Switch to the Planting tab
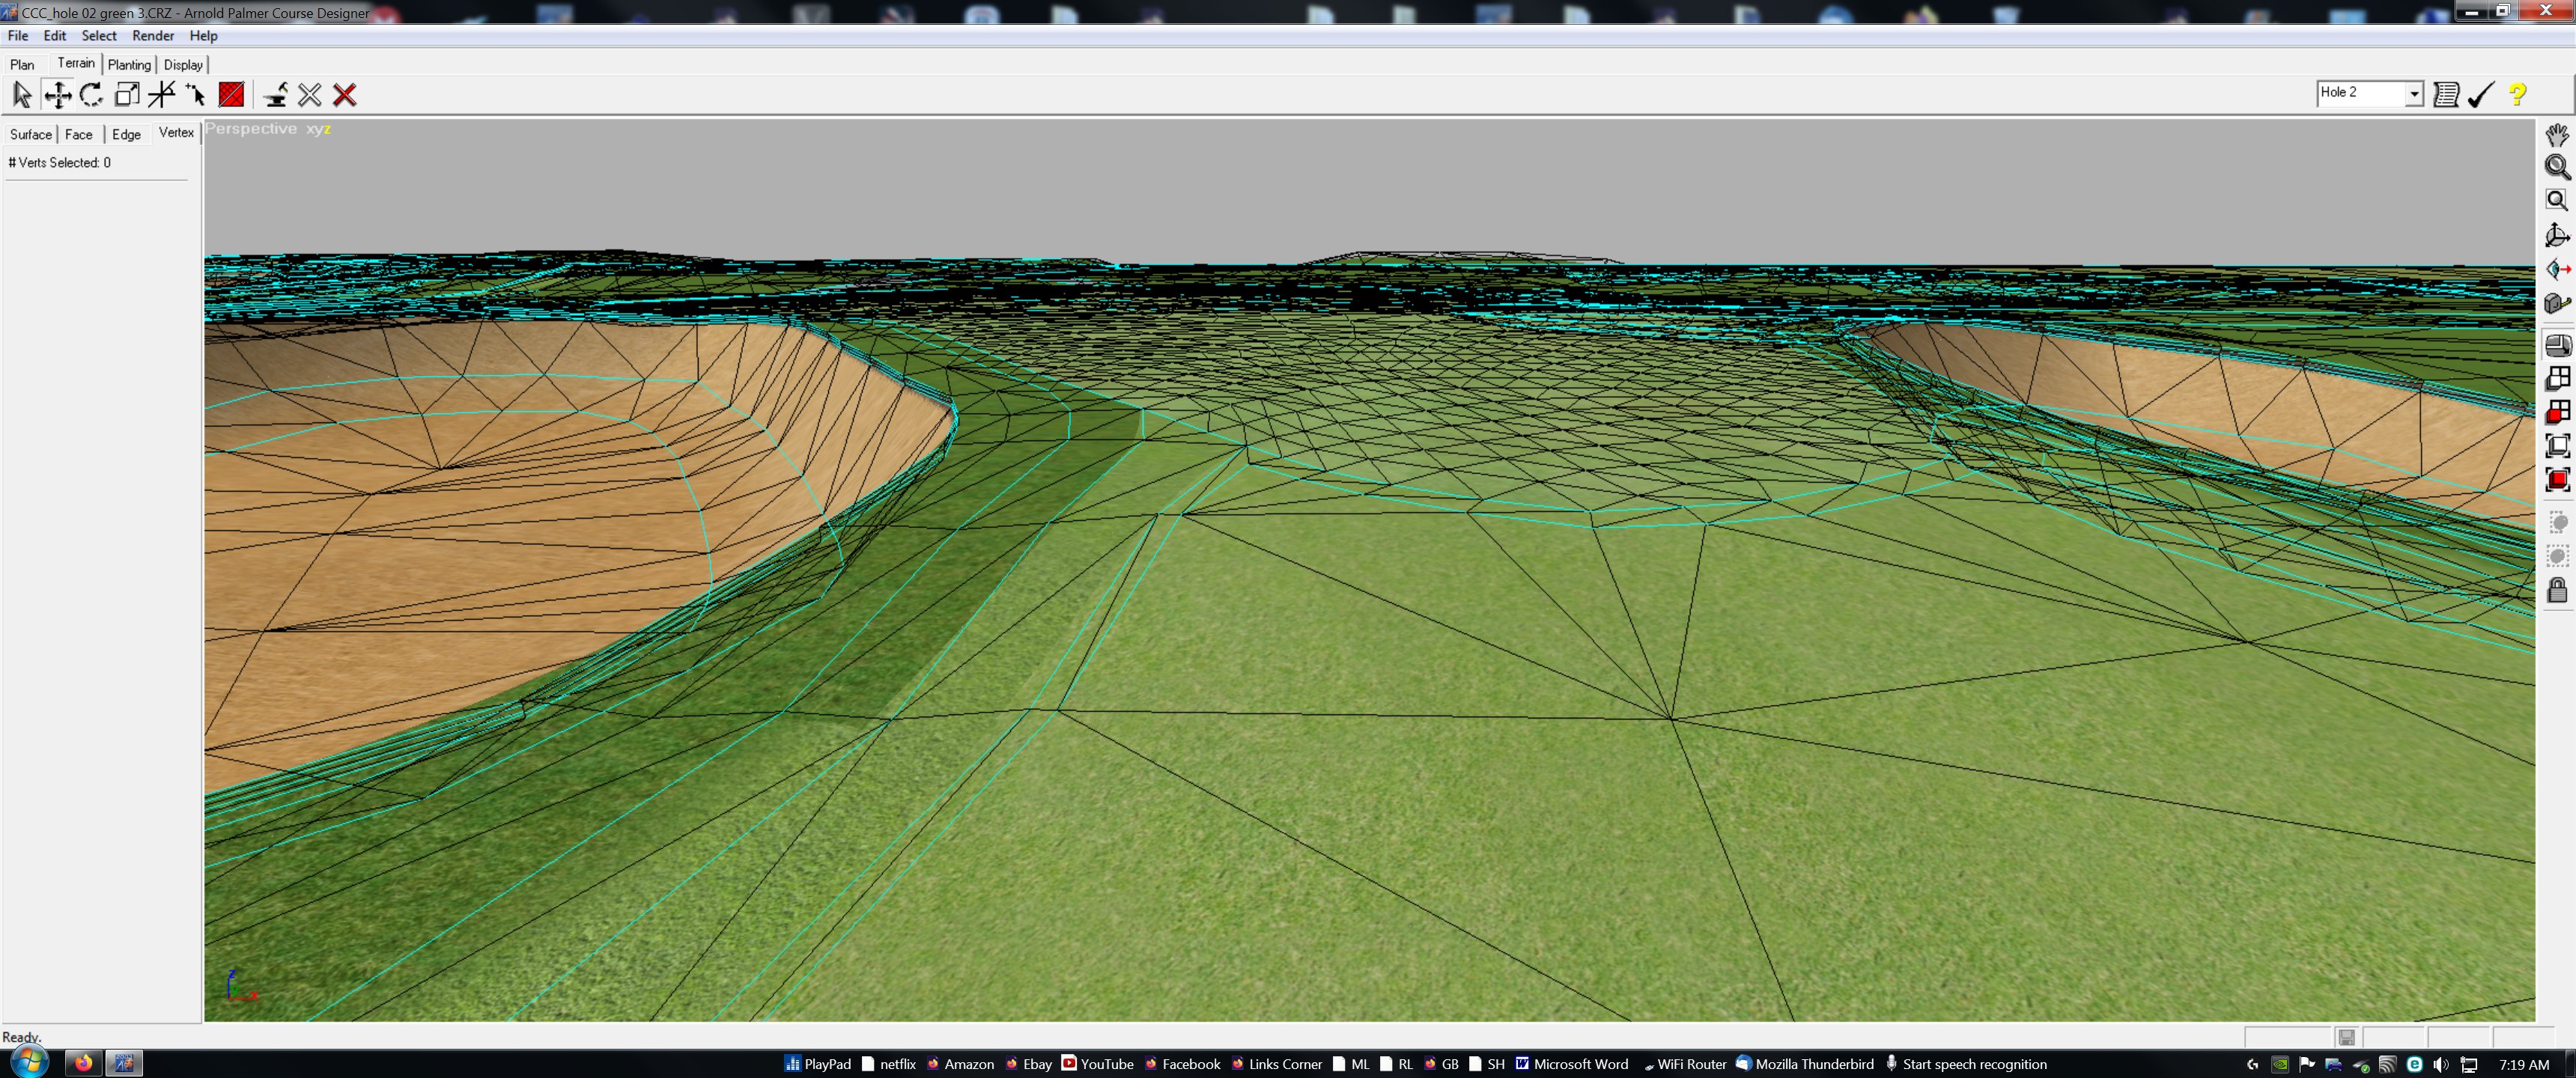 point(129,65)
